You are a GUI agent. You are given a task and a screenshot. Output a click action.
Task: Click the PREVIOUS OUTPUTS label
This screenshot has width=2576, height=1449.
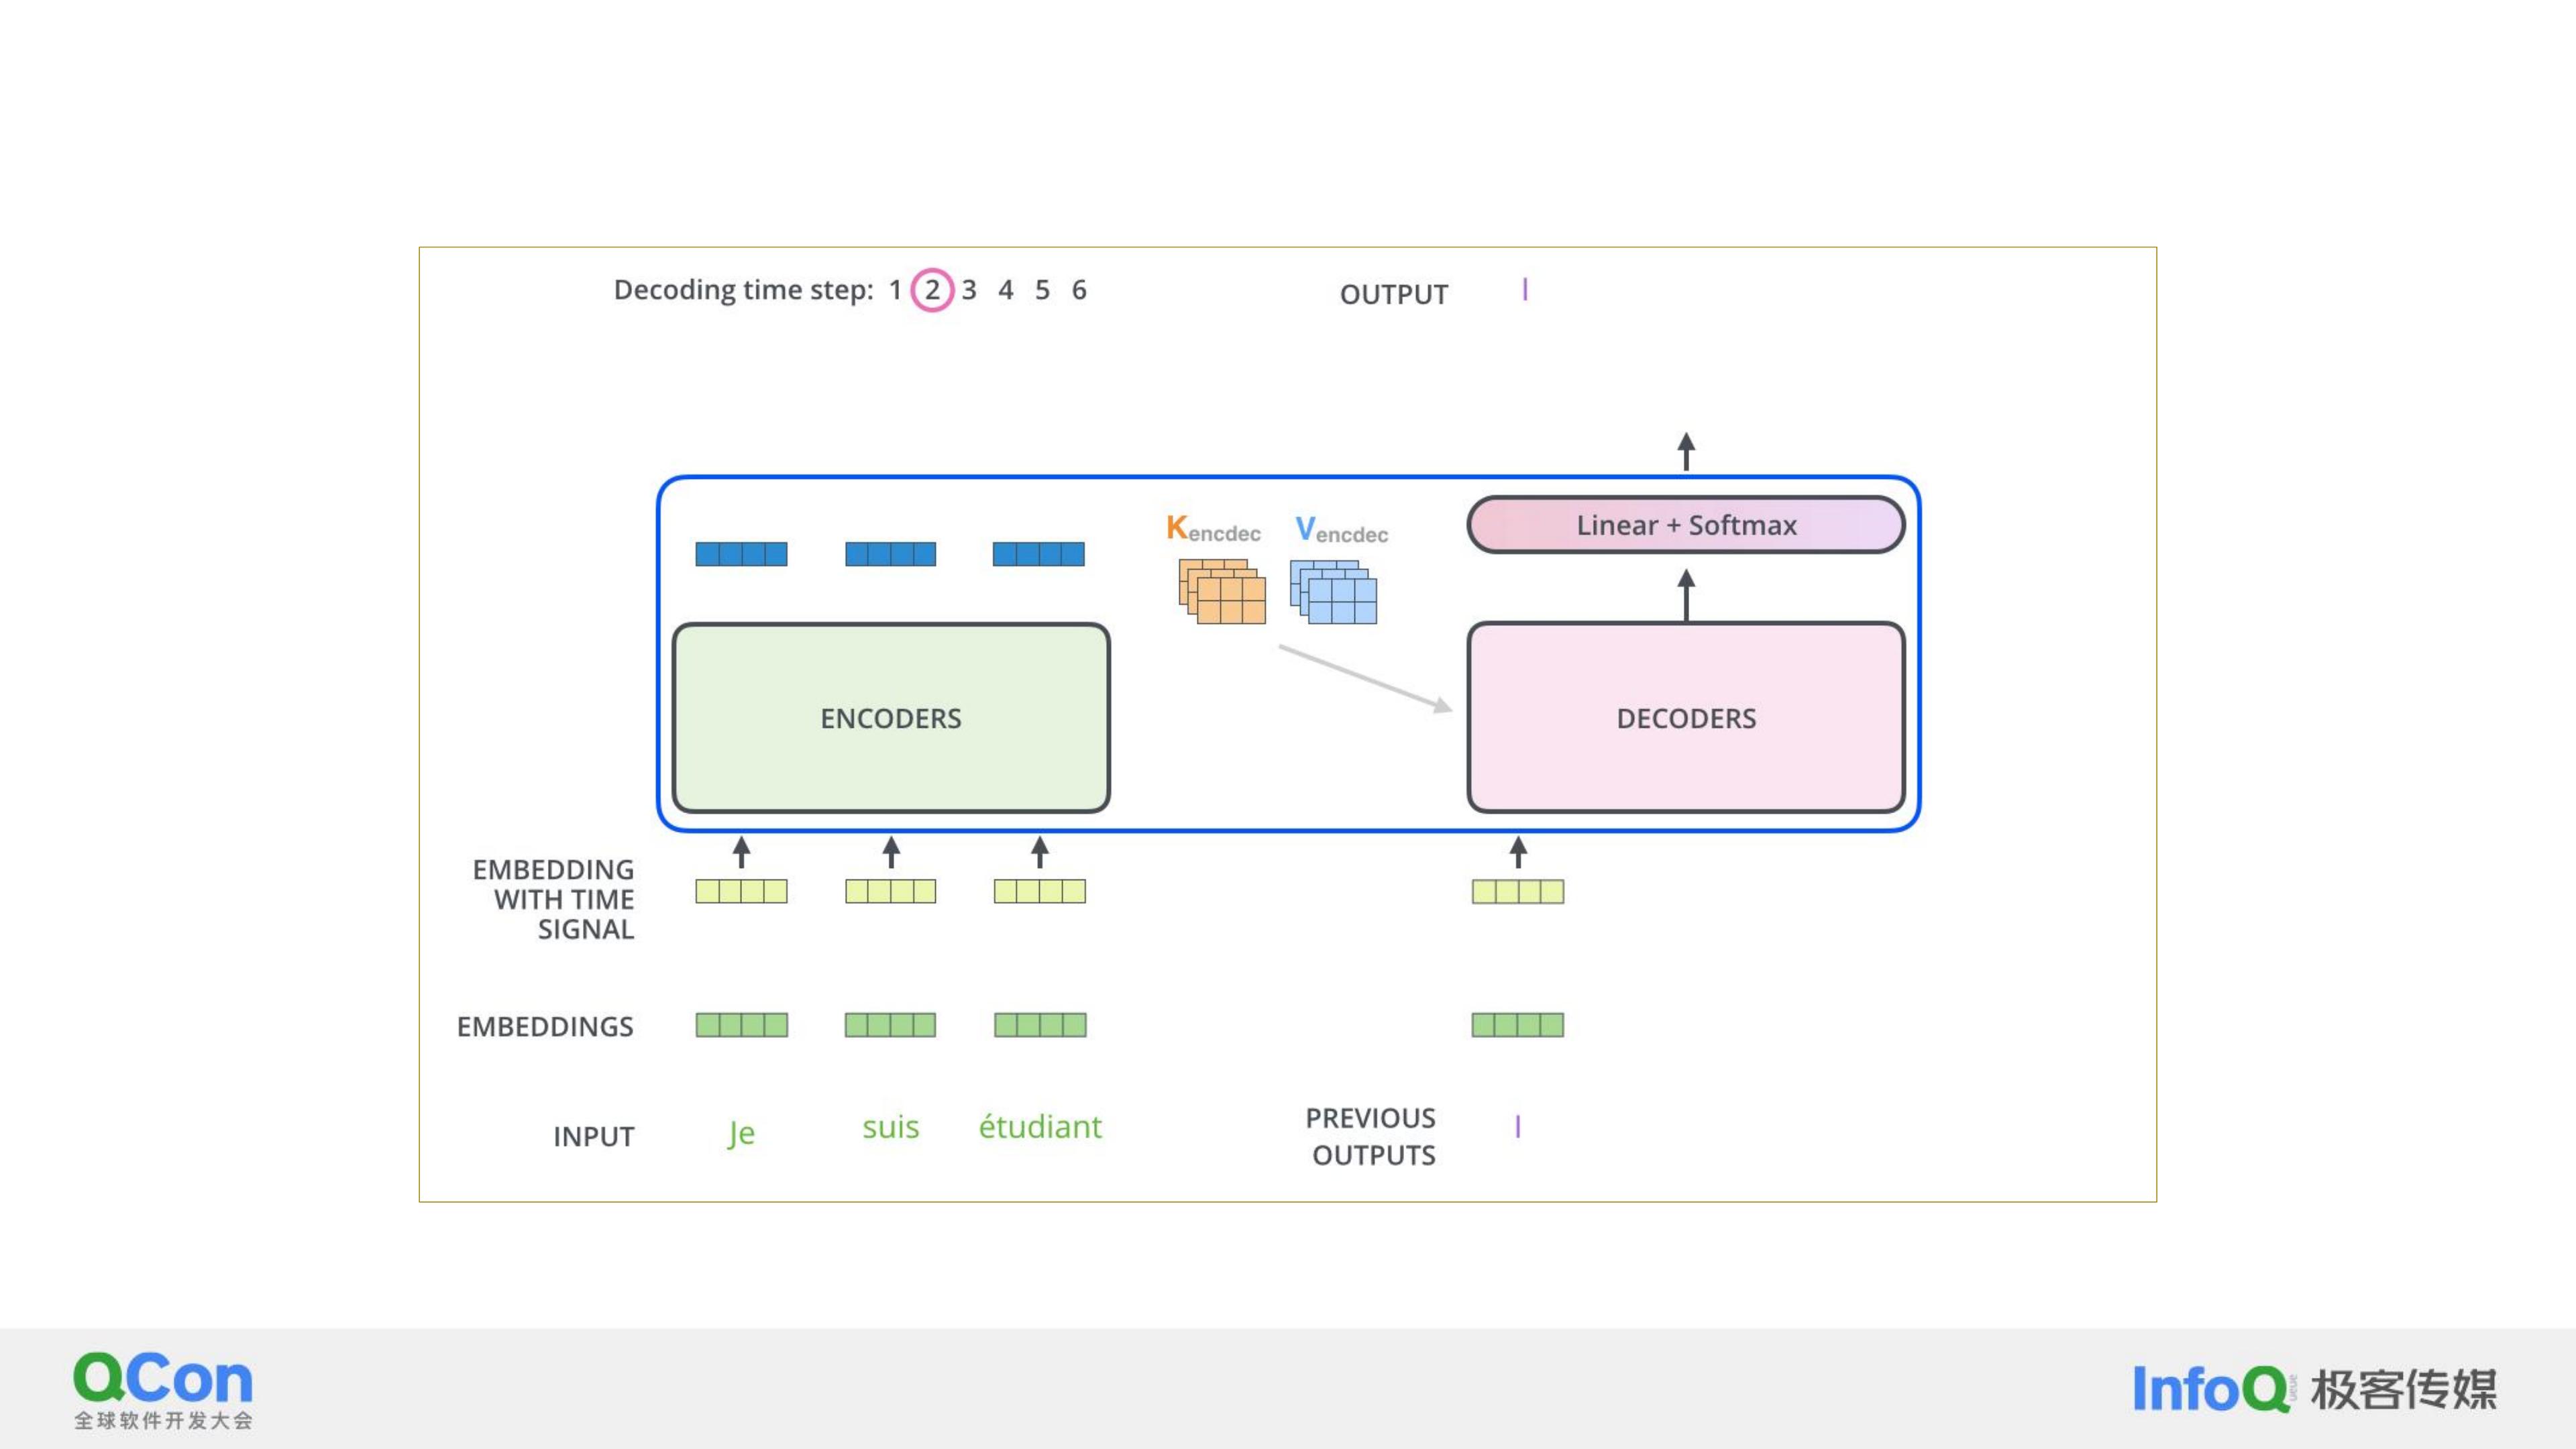(x=1372, y=1136)
